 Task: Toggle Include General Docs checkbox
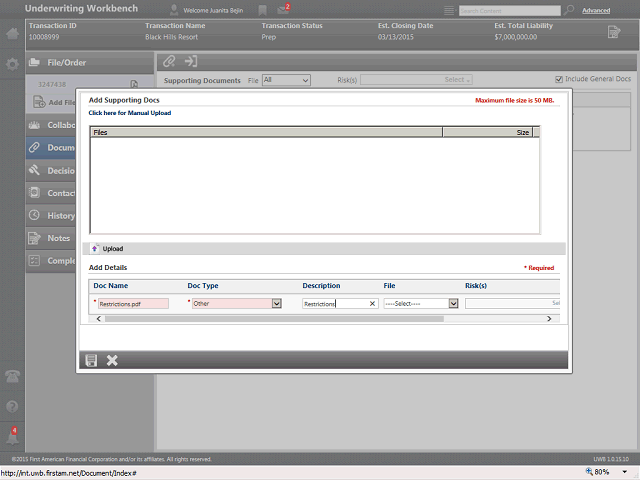pyautogui.click(x=559, y=79)
